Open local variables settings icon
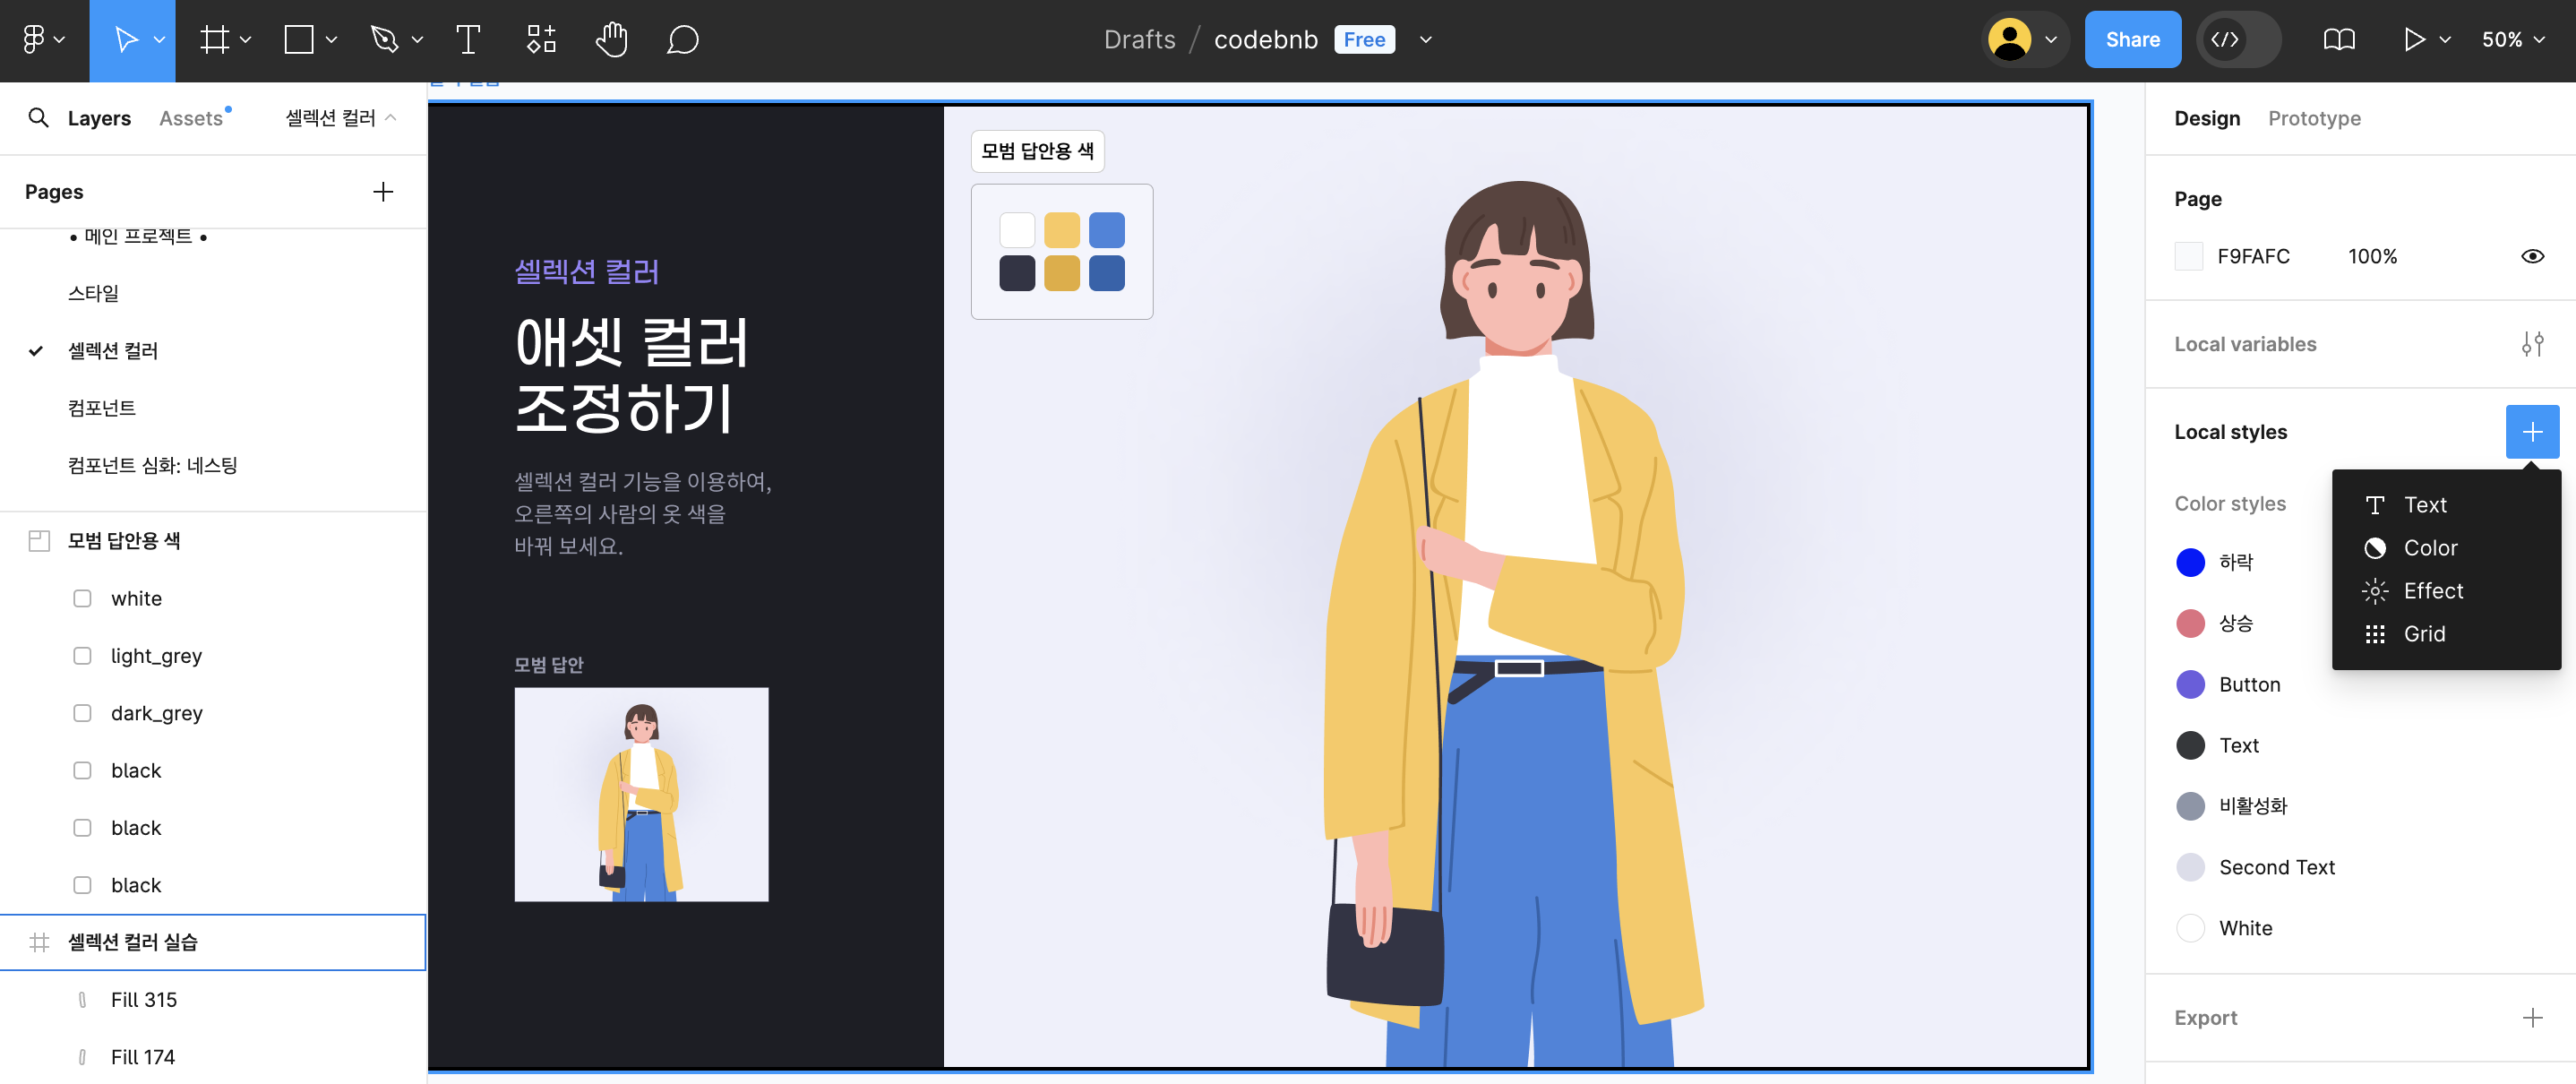This screenshot has height=1084, width=2576. 2531,344
